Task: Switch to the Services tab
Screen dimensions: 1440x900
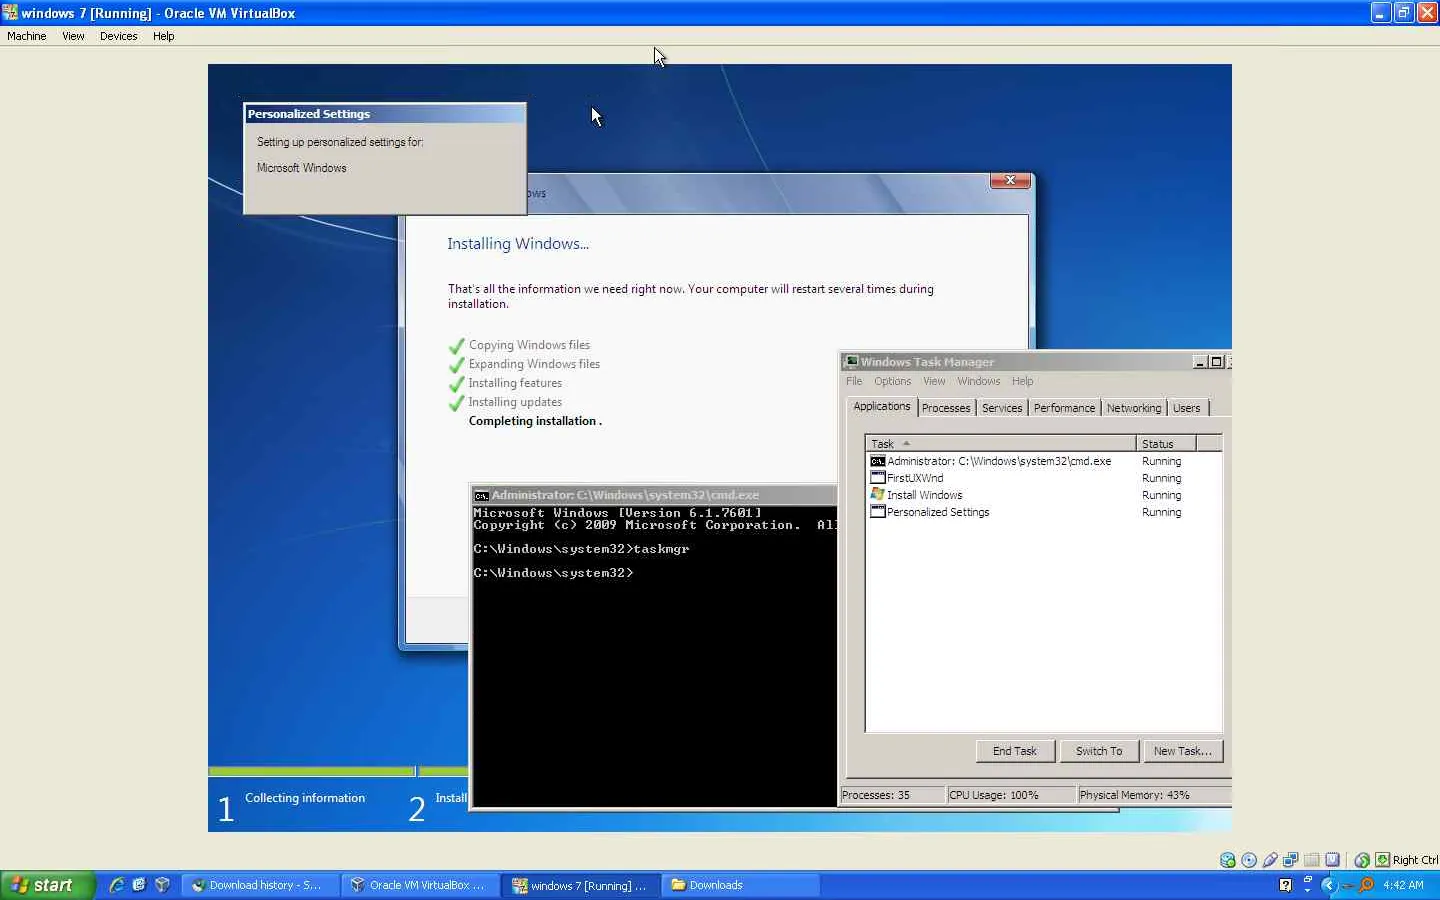Action: point(1002,408)
